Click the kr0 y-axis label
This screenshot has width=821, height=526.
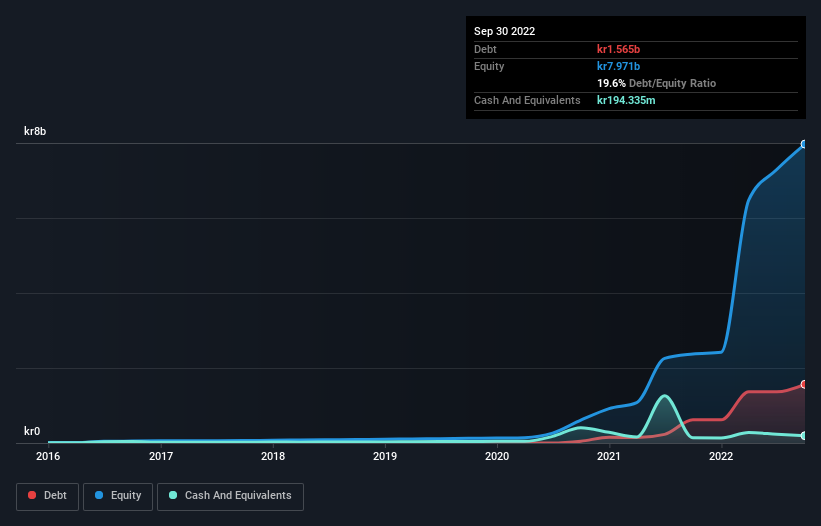click(x=32, y=431)
